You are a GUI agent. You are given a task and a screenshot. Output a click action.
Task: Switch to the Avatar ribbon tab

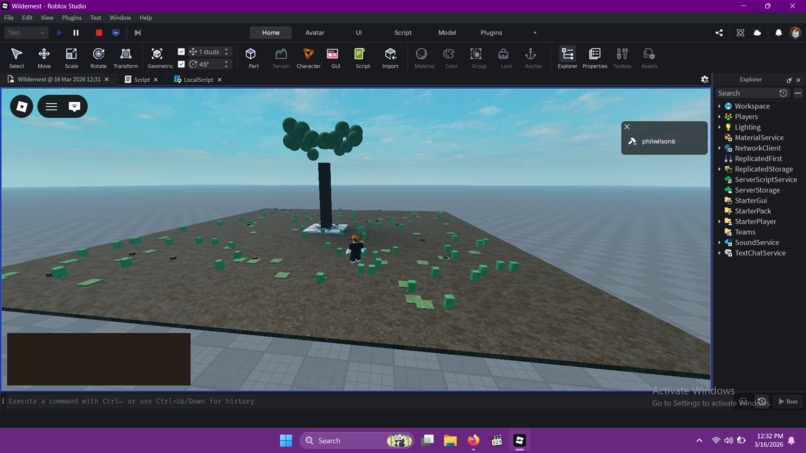pos(315,32)
